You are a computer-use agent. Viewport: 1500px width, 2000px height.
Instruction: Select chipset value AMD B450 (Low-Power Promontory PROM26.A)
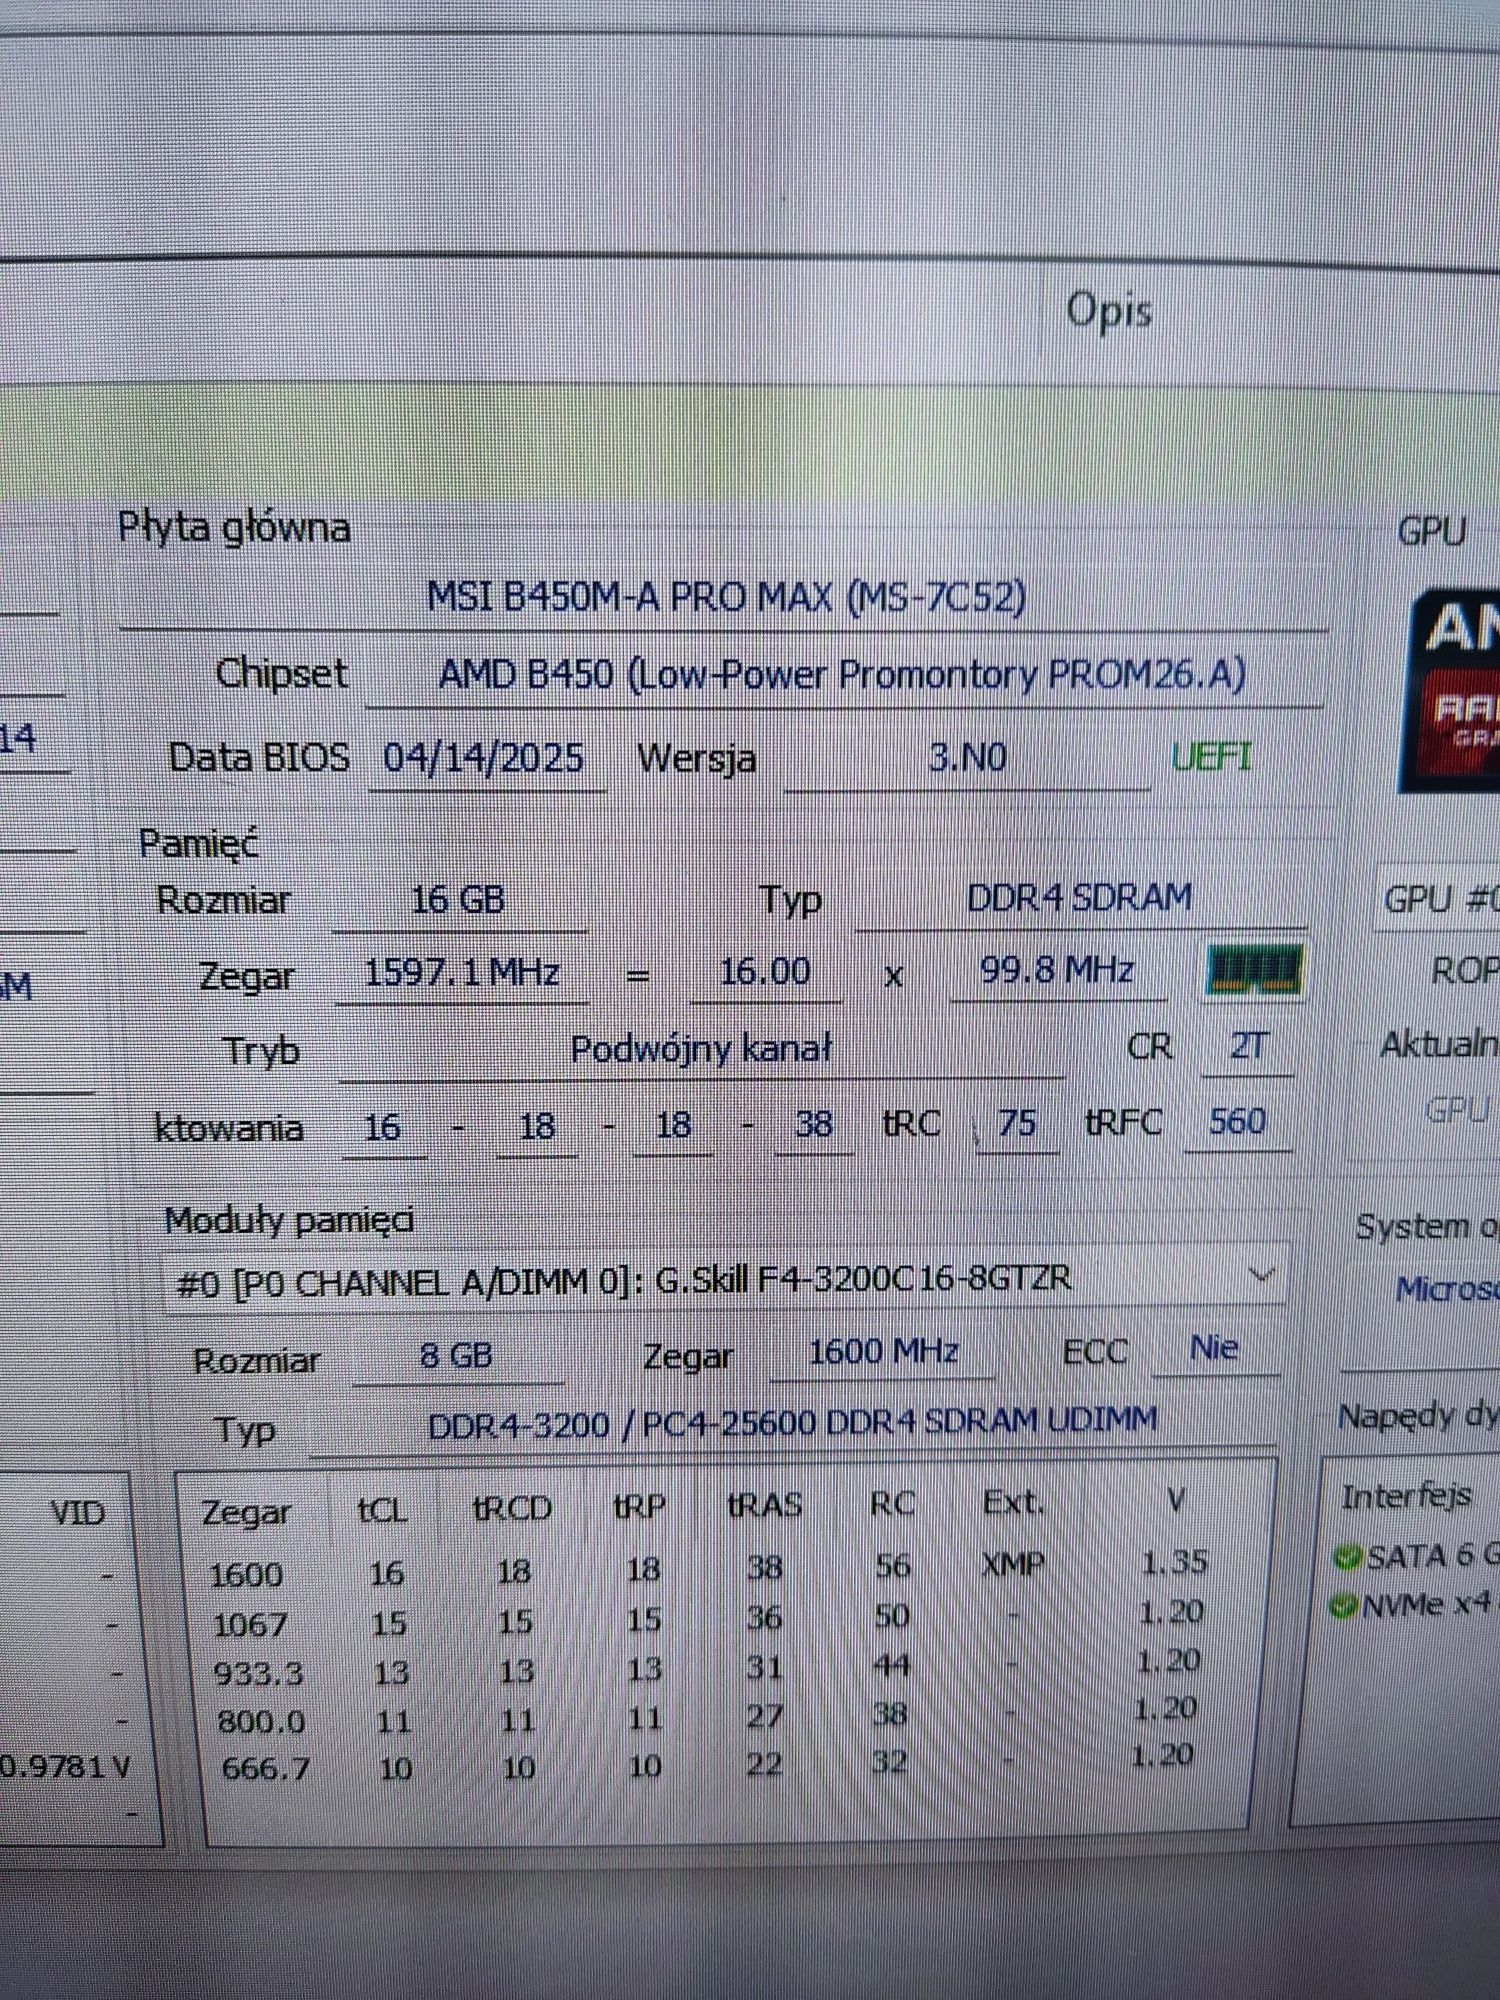[841, 675]
